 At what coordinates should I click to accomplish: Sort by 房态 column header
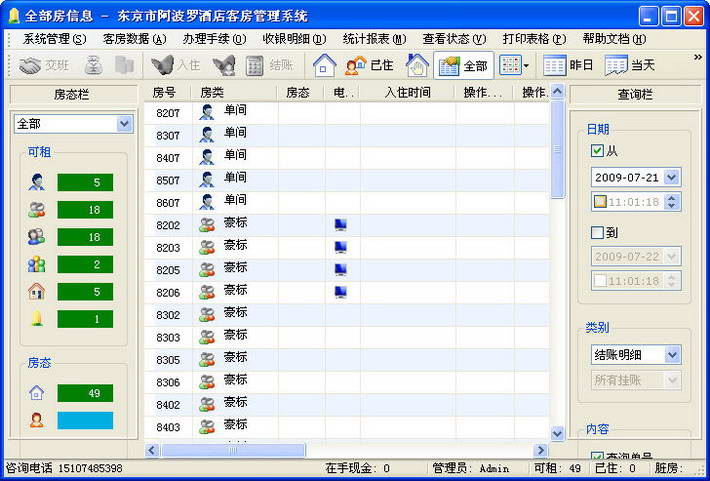[301, 92]
